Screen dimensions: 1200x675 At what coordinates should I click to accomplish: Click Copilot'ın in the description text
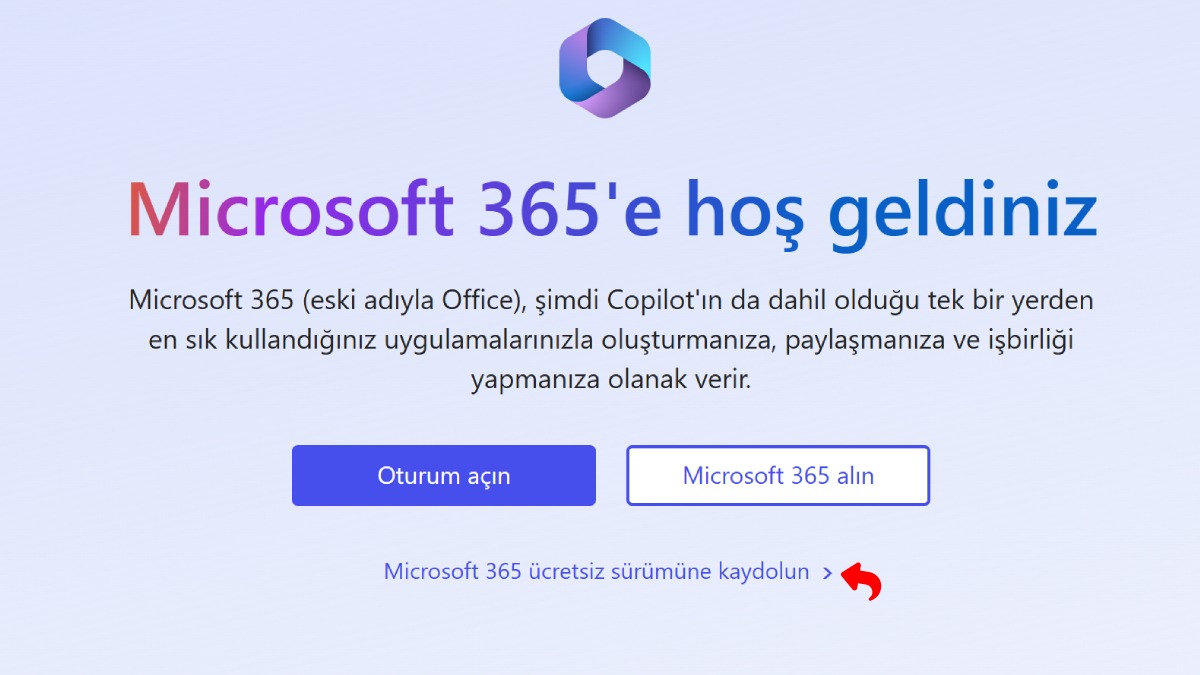[x=663, y=301]
